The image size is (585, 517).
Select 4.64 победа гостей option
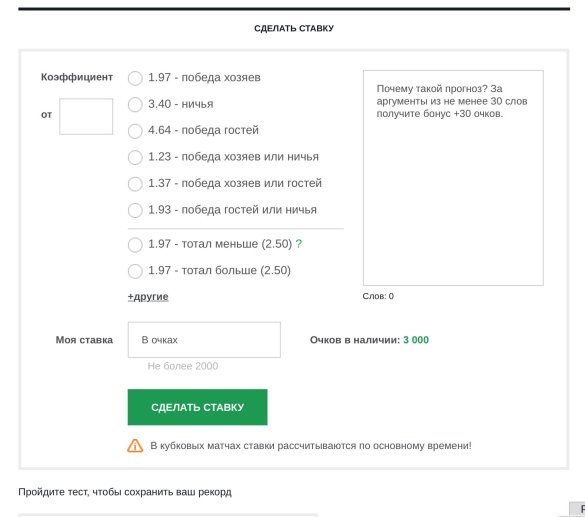tap(135, 131)
